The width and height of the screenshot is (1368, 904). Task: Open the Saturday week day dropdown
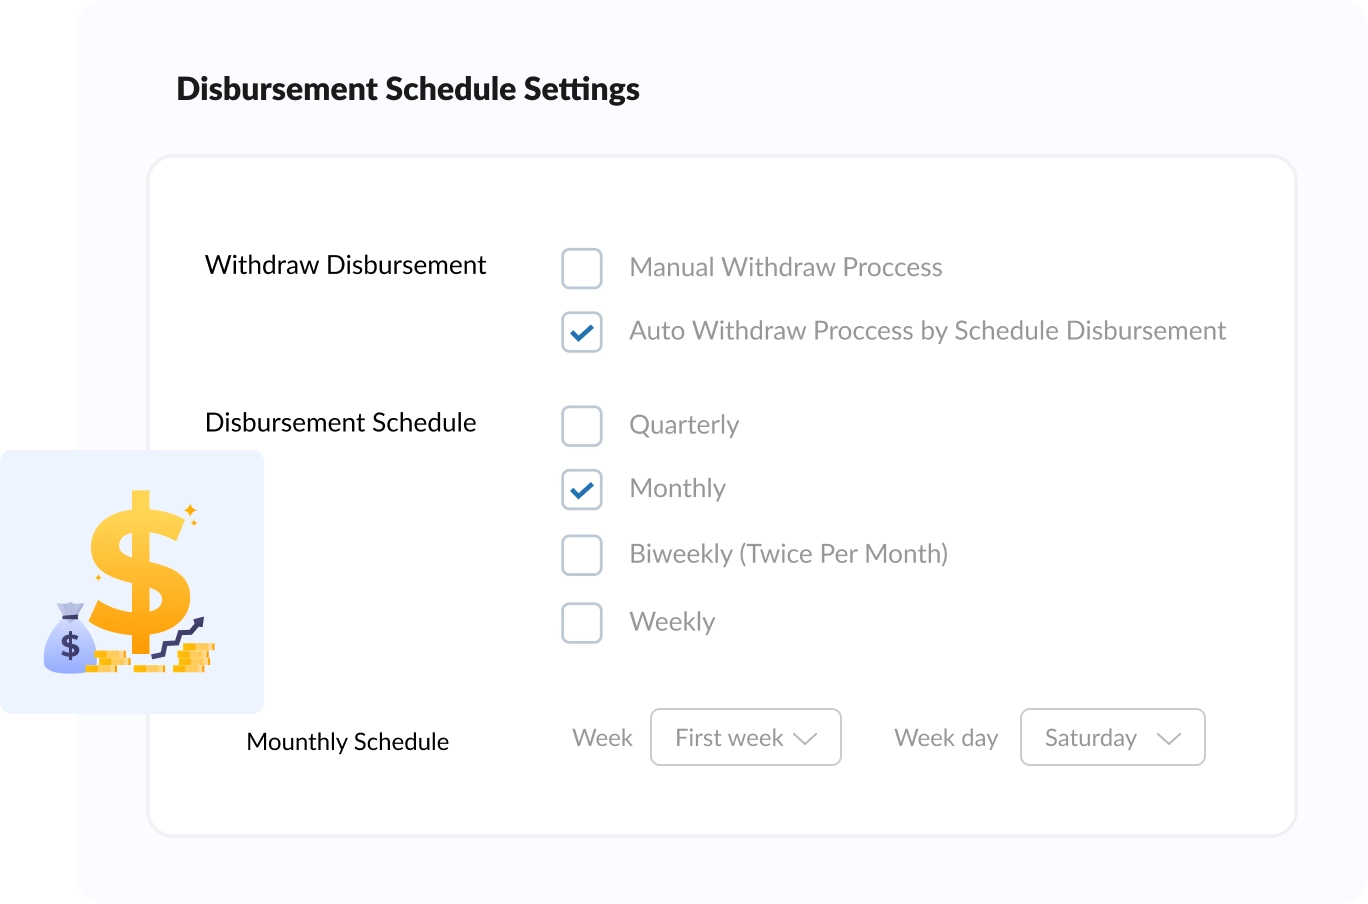[x=1113, y=737]
